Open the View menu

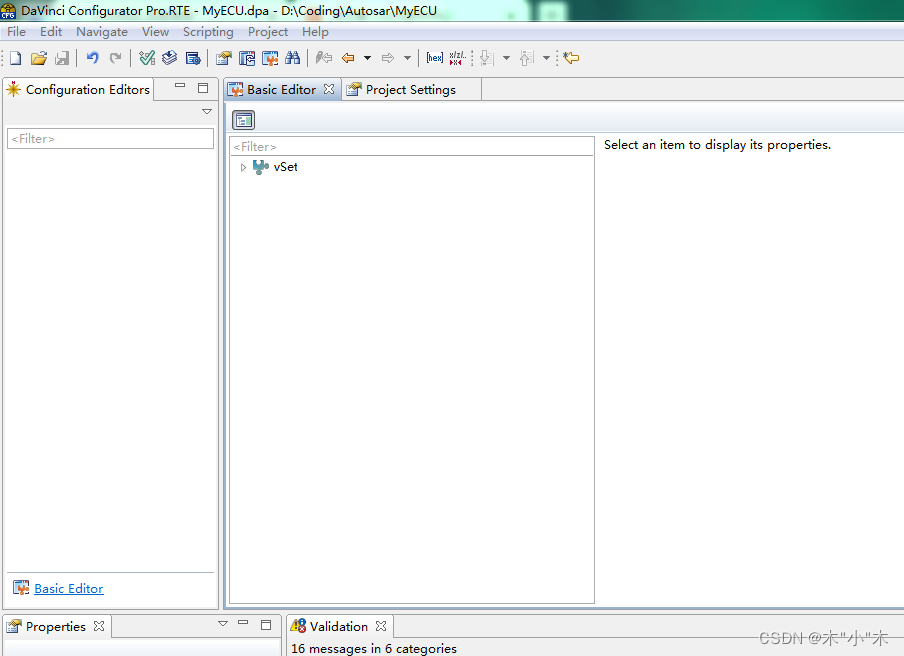155,32
